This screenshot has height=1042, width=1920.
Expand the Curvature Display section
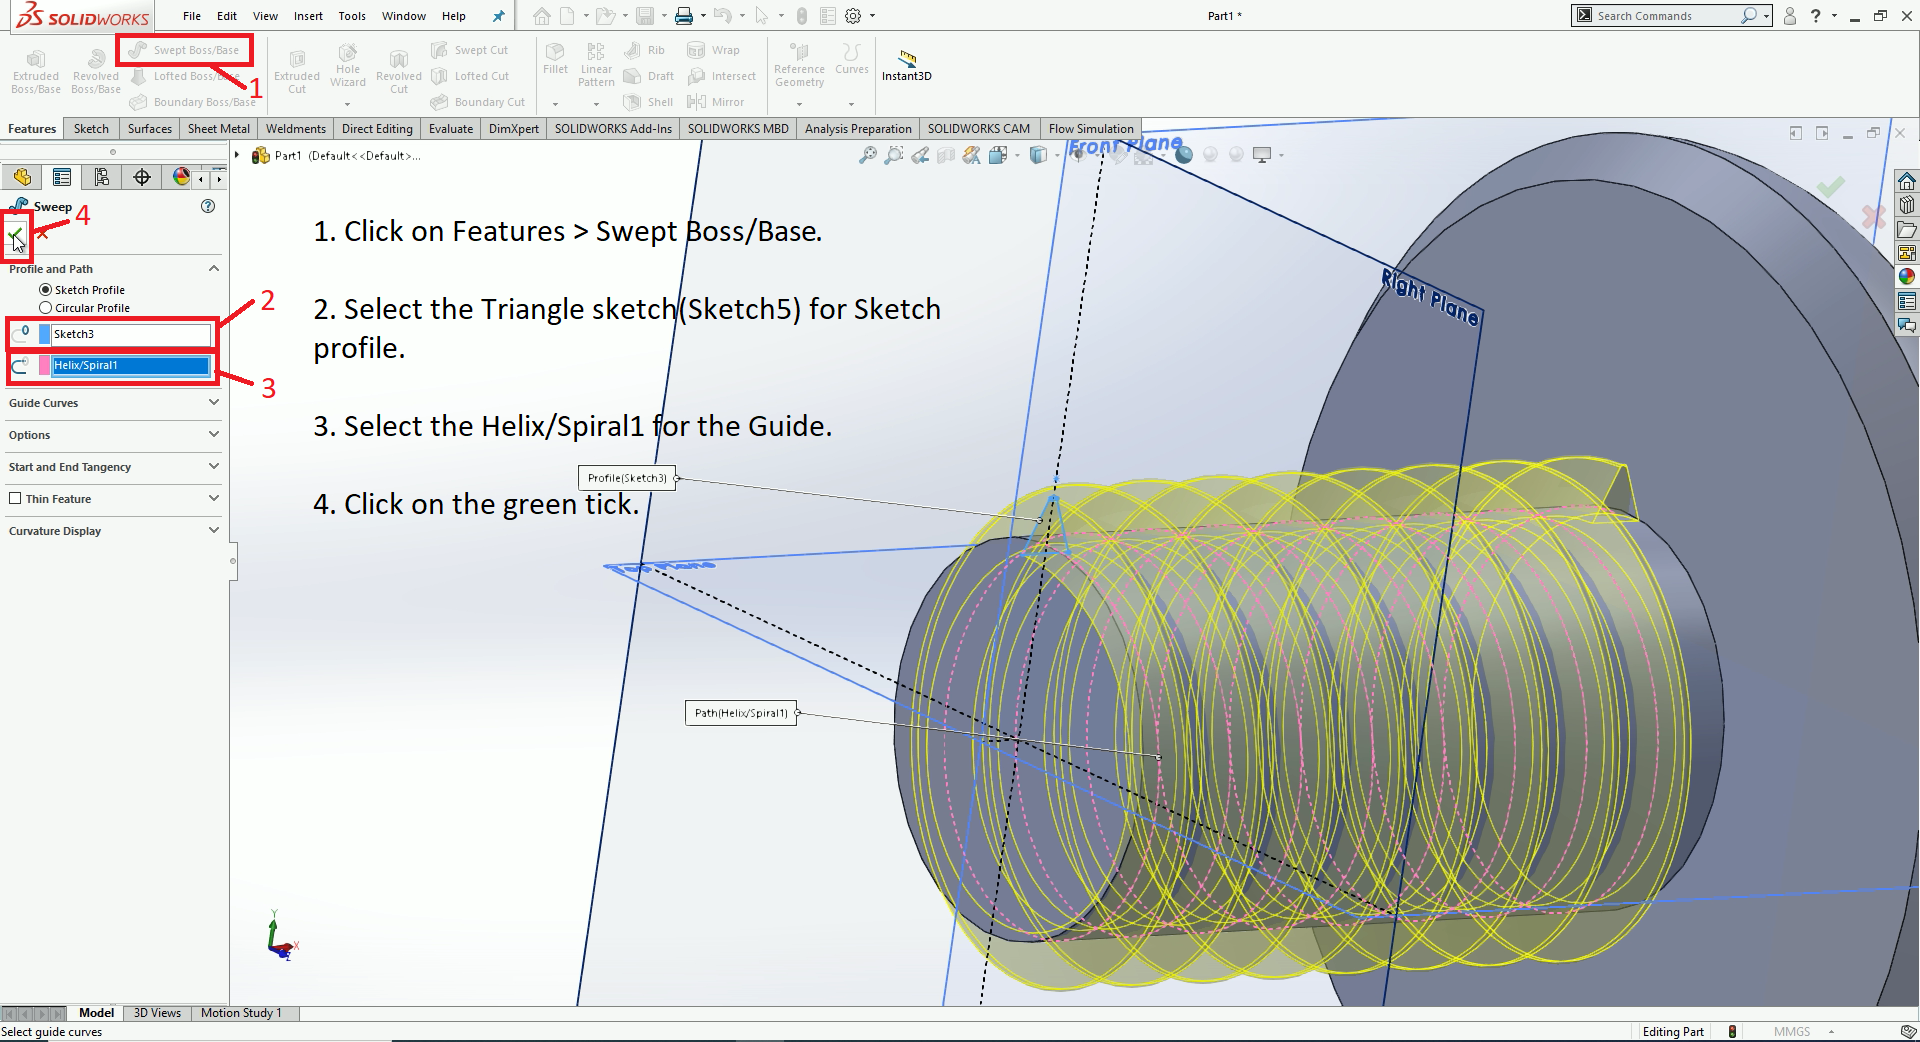(214, 531)
